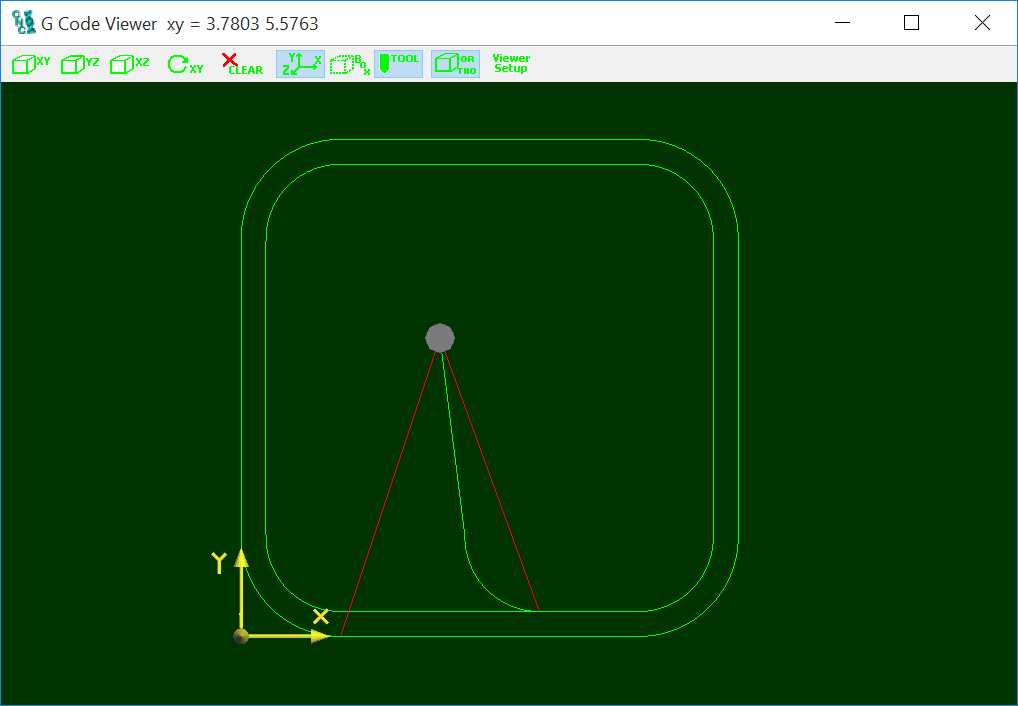Open the G Code Viewer title bar icon menu
Screen dimensions: 1018x706
point(23,23)
